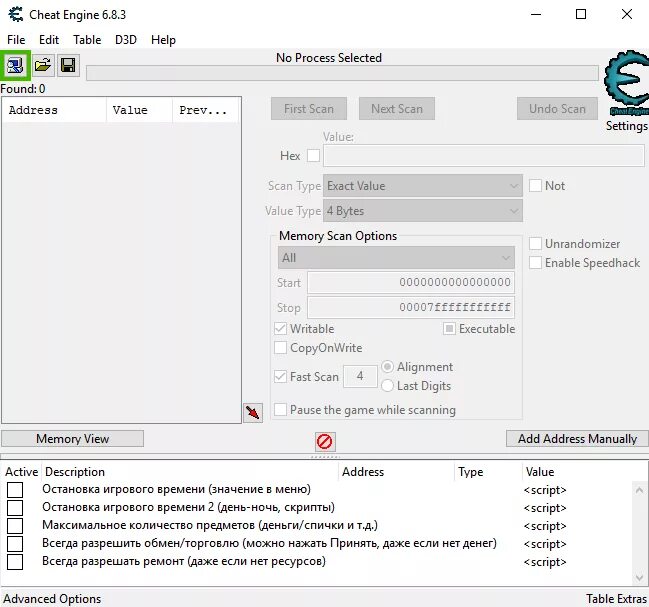This screenshot has width=649, height=607.
Task: Click address list scrollbar up arrow
Action: pos(639,490)
